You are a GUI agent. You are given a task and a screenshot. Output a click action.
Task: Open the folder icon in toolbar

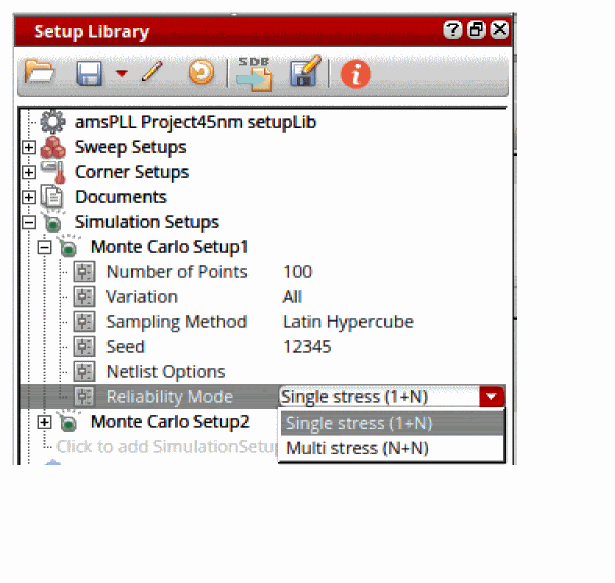pyautogui.click(x=39, y=72)
